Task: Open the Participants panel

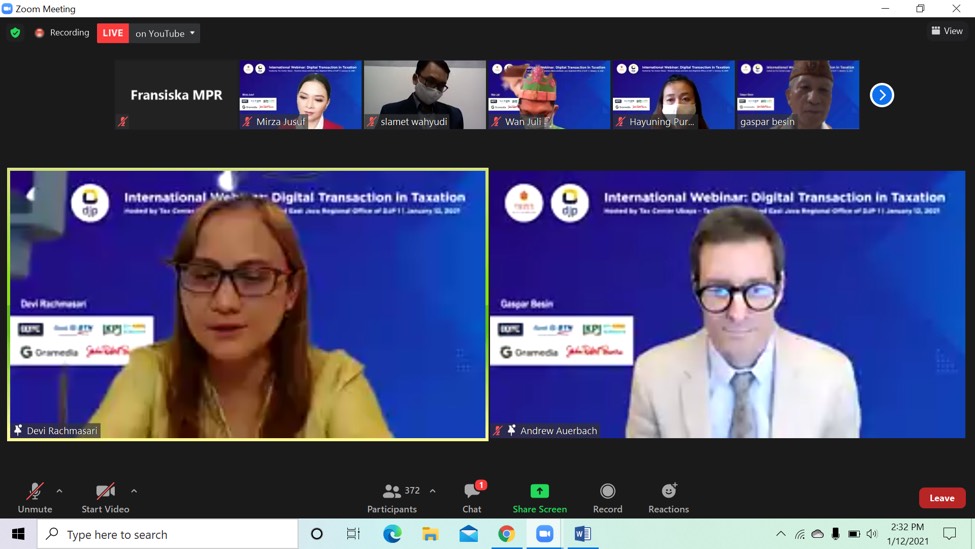Action: [392, 498]
